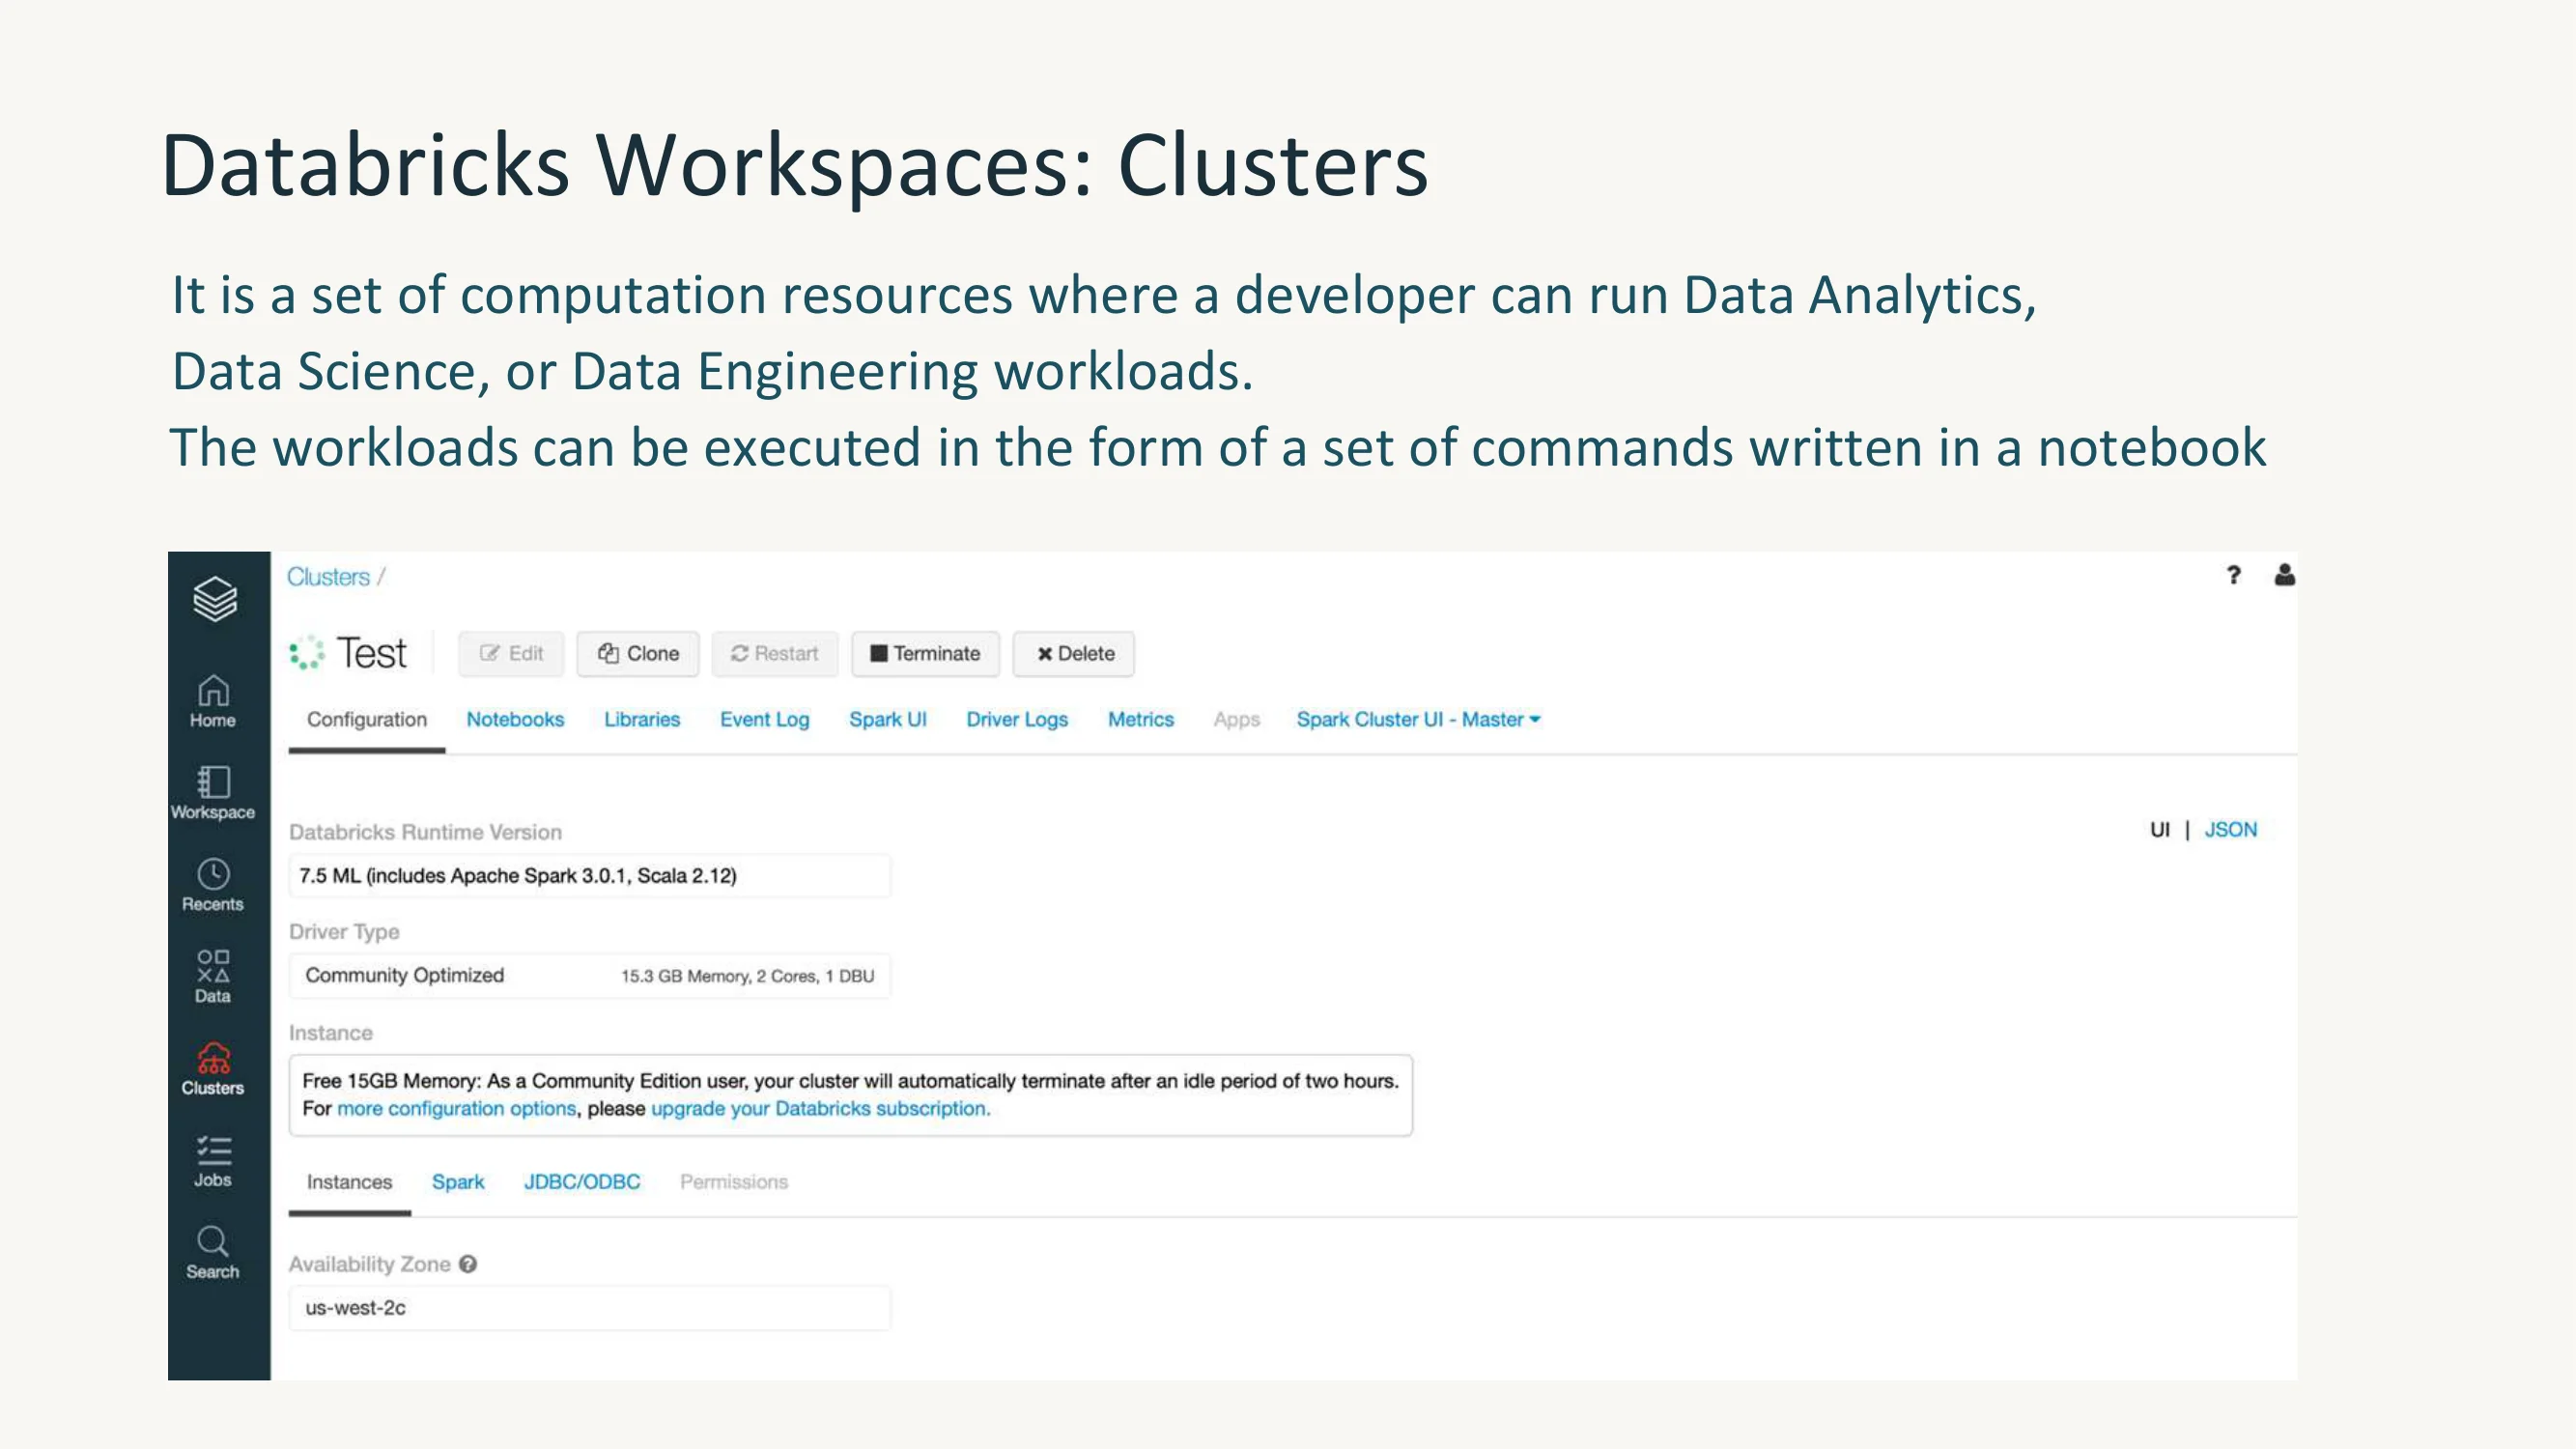Click the Availability Zone us-west-2c field

coord(589,1307)
